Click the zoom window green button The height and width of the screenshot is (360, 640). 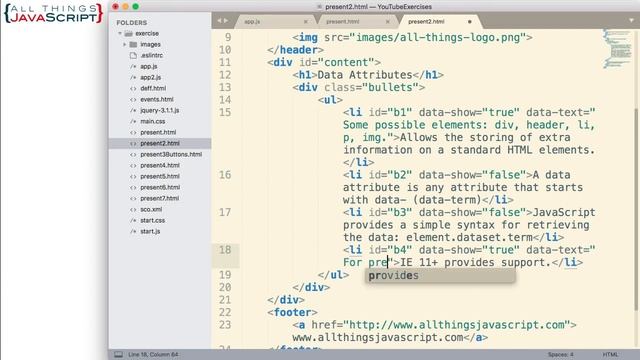point(136,7)
